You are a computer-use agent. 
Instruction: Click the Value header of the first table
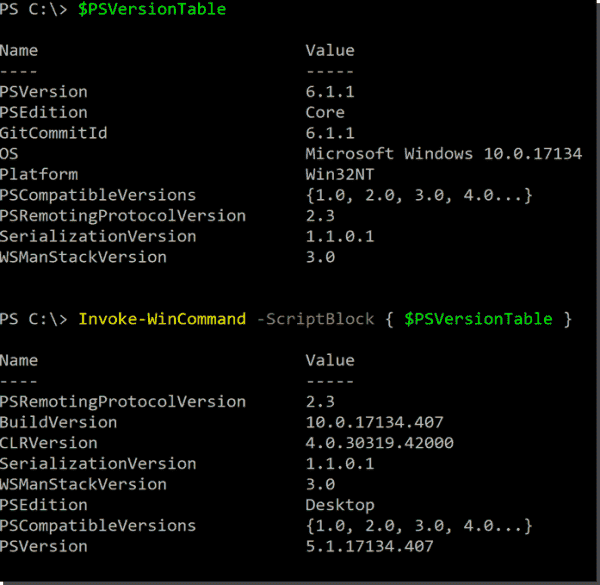point(330,51)
